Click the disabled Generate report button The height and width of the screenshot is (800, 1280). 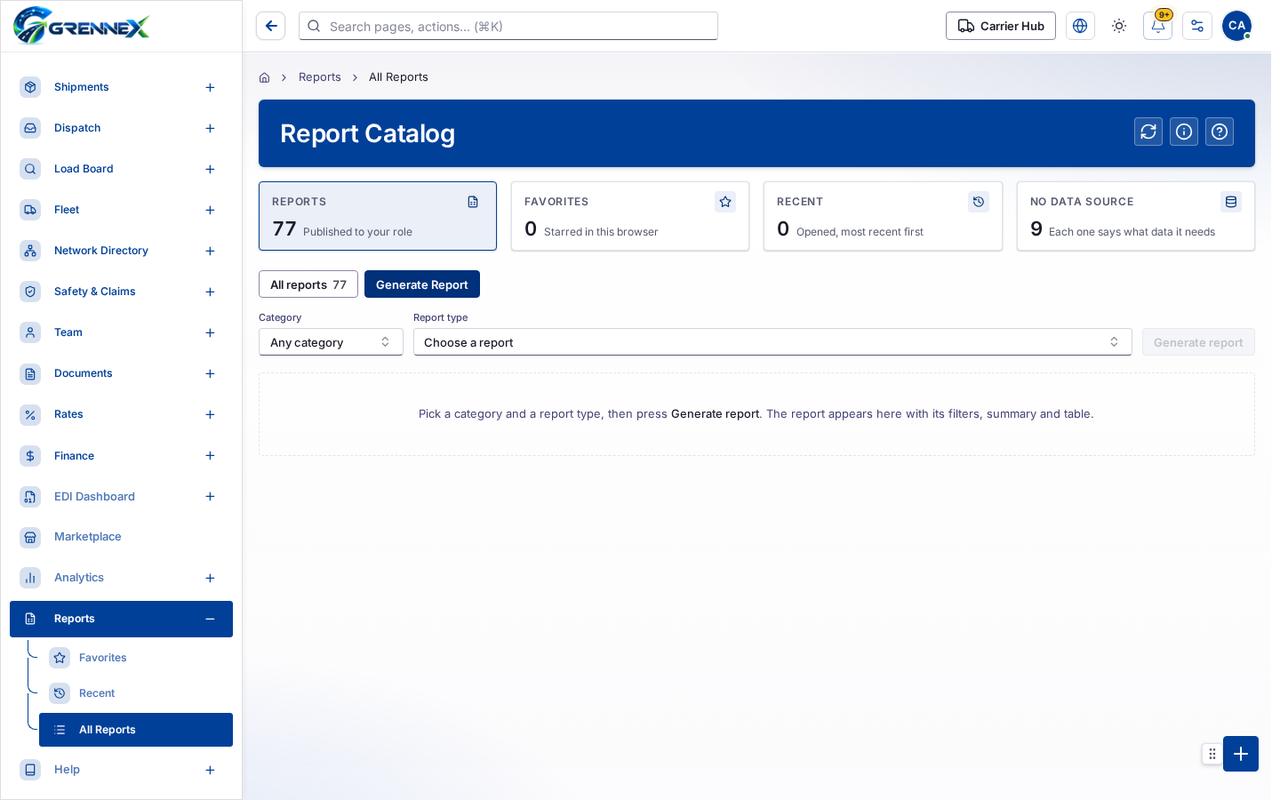point(1198,342)
